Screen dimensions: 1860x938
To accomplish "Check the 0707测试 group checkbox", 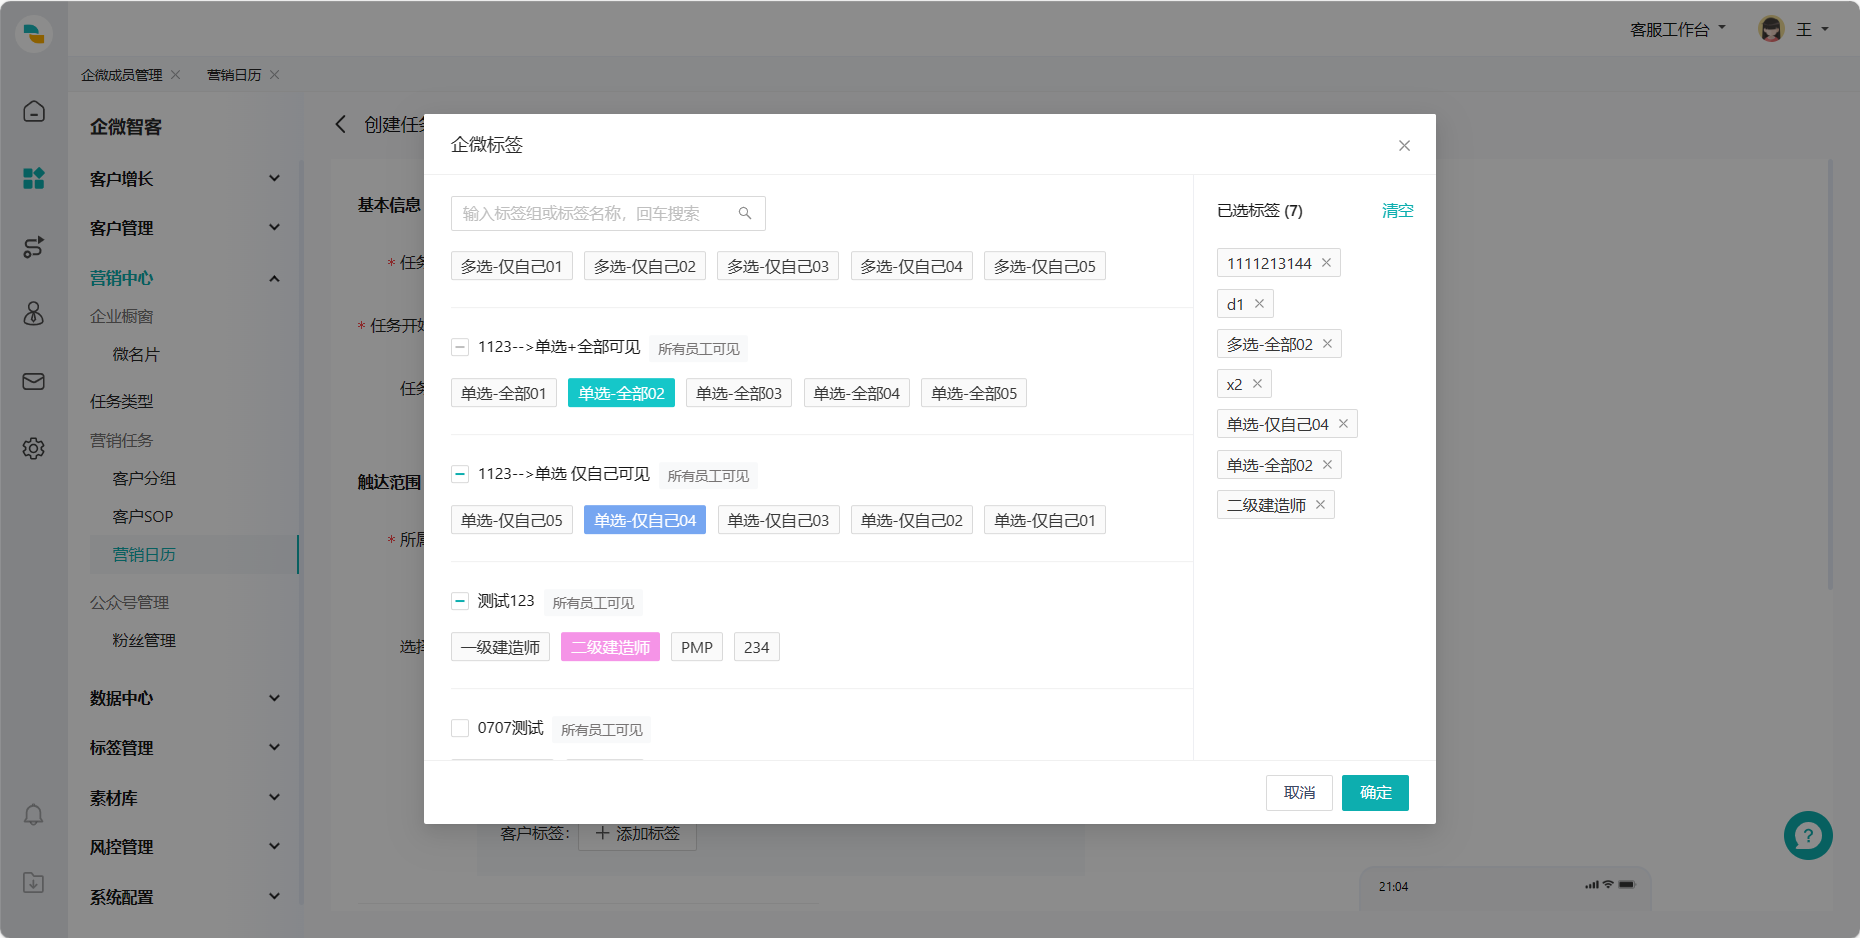I will [x=460, y=728].
